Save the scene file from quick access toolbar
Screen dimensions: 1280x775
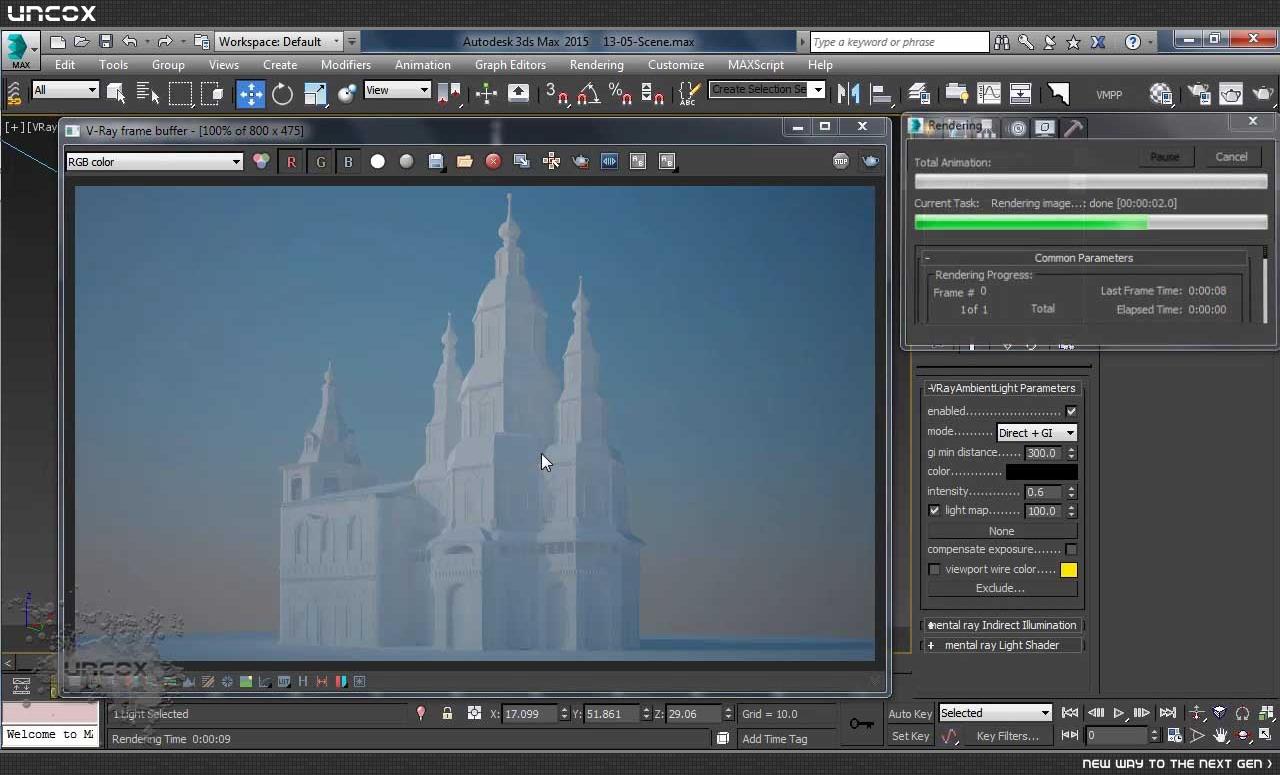point(105,42)
